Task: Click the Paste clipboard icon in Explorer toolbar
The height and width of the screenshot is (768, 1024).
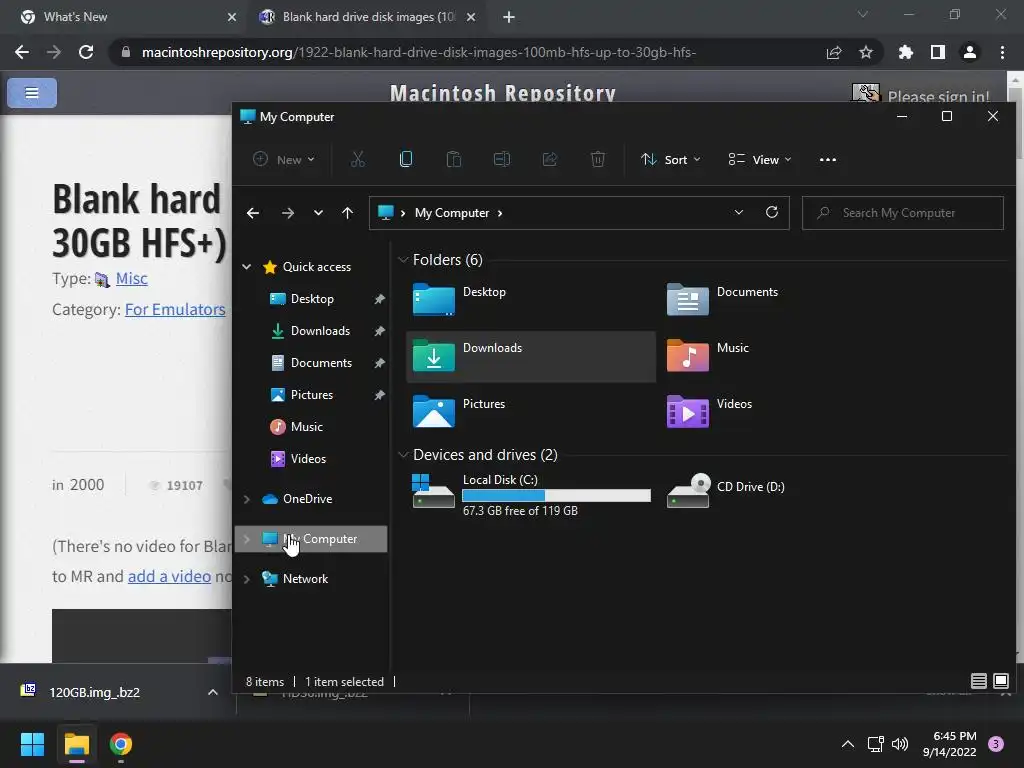Action: [454, 159]
